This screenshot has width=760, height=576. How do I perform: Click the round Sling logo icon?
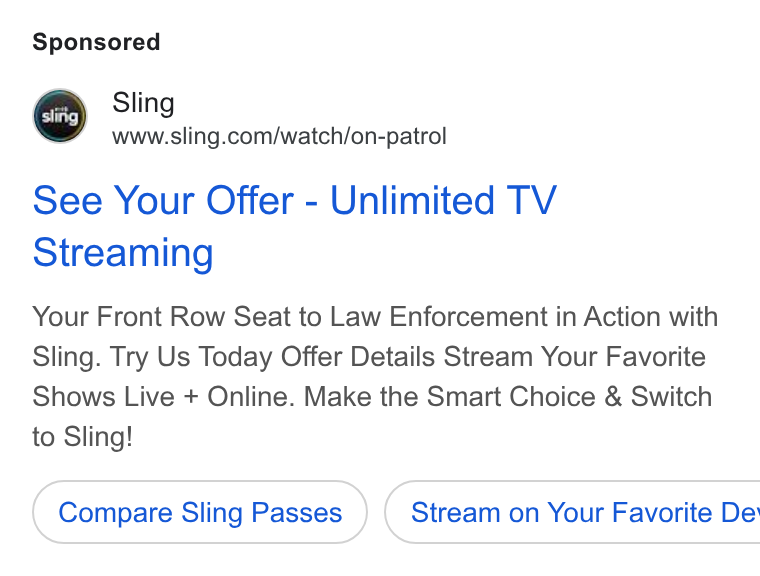point(60,116)
